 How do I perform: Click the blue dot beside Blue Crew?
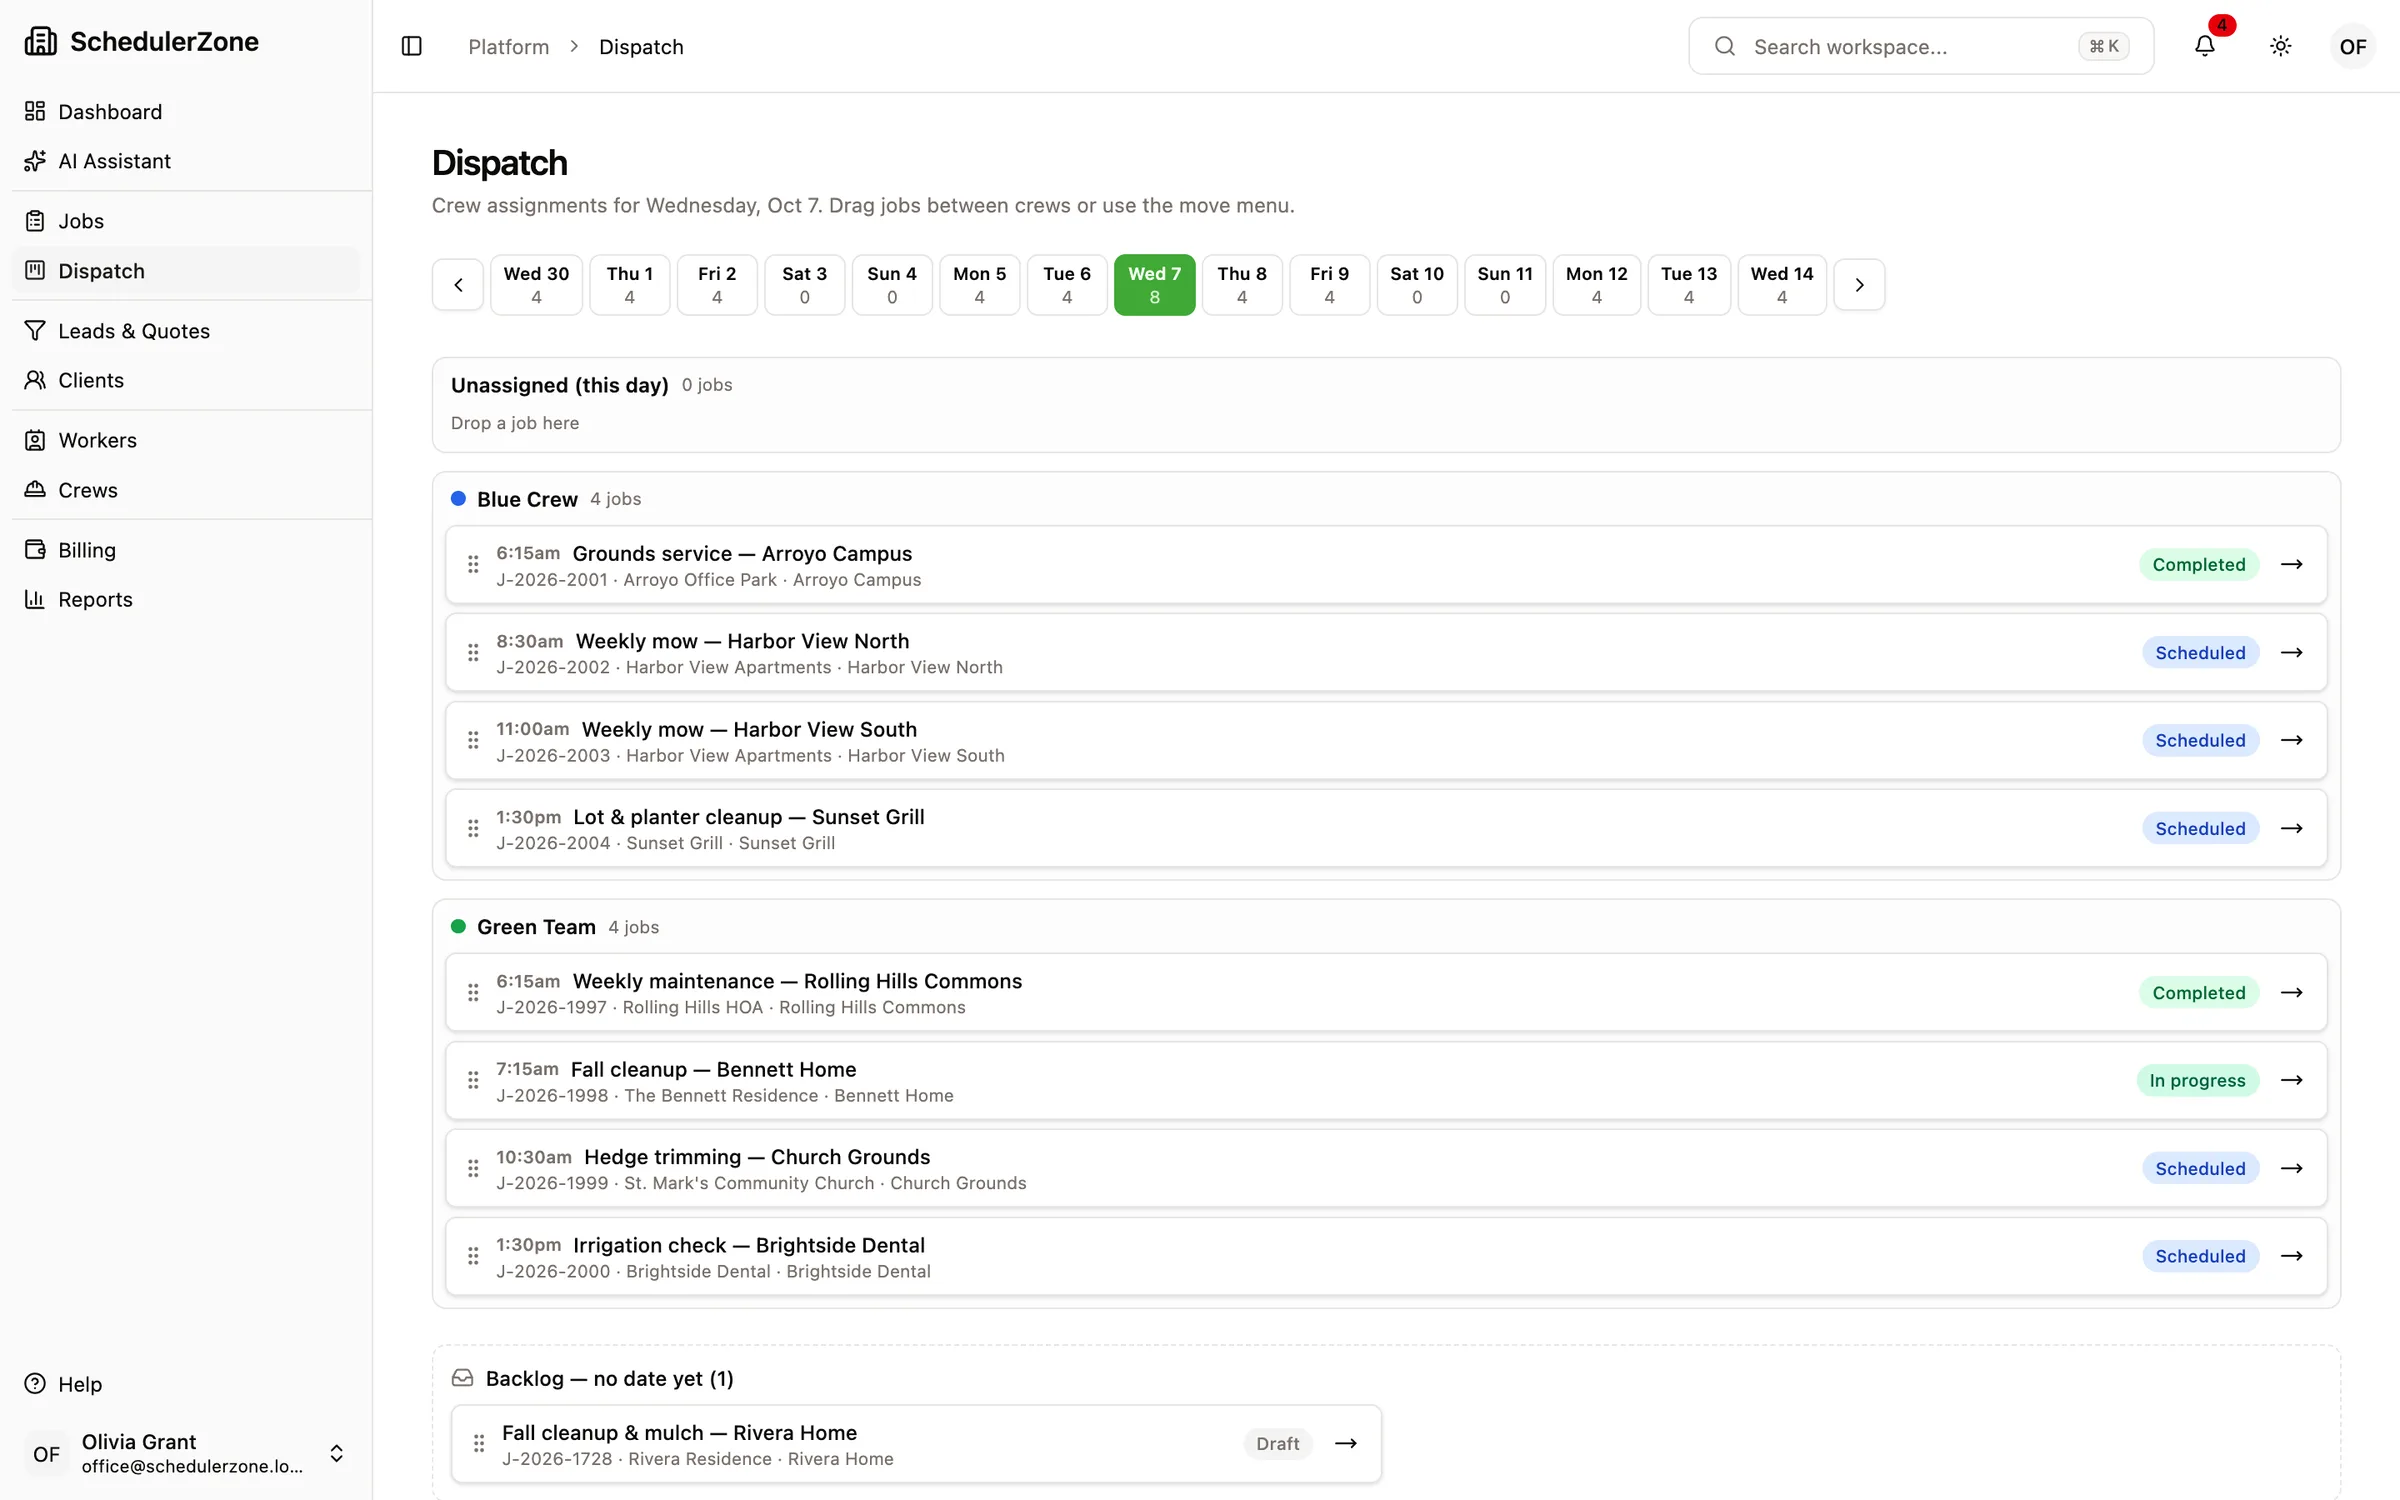458,498
